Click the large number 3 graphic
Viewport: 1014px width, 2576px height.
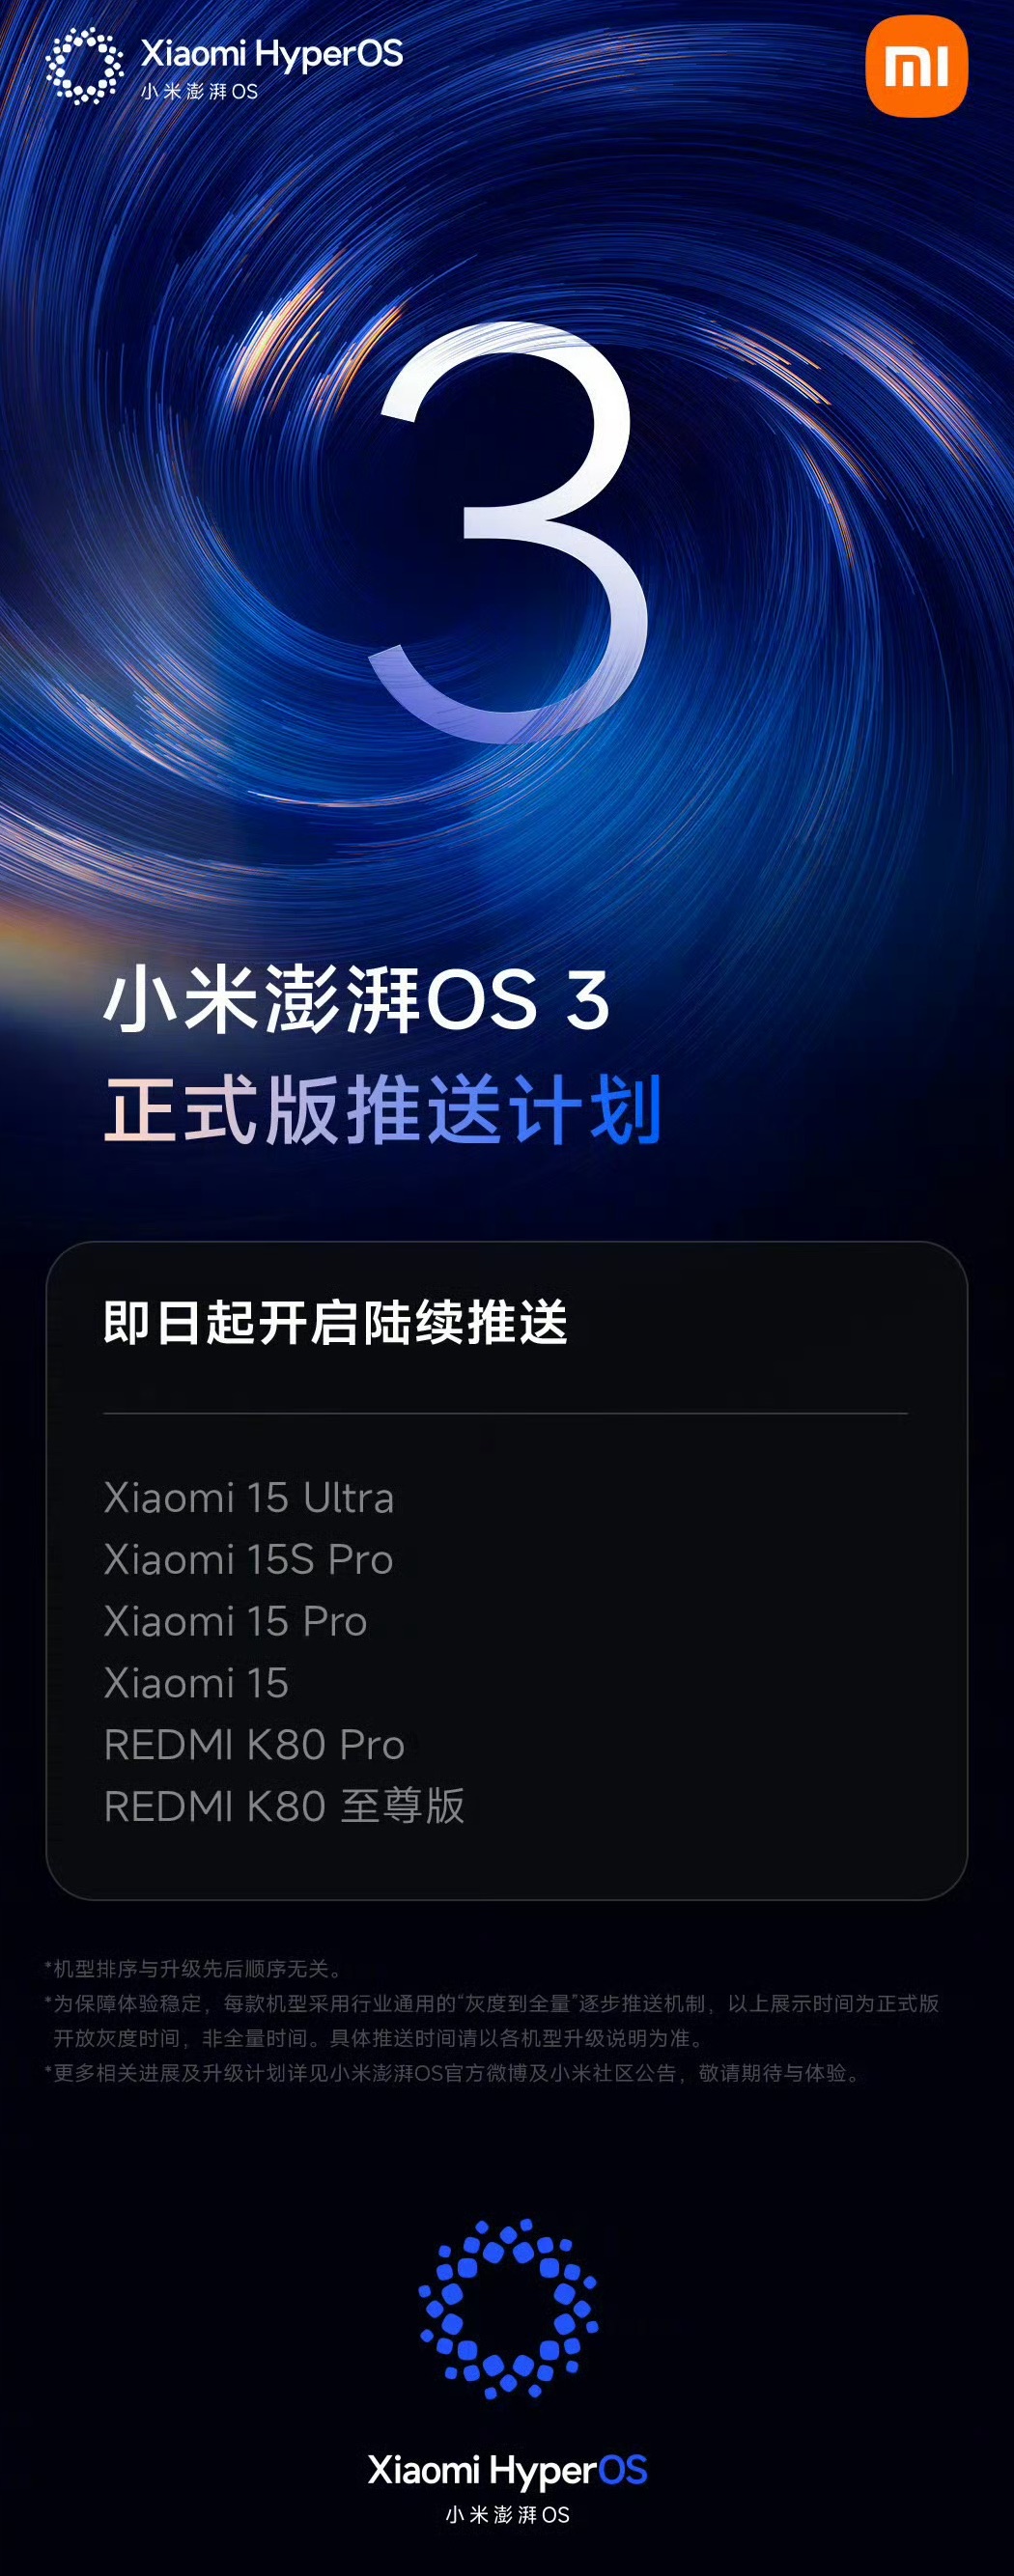[x=507, y=534]
